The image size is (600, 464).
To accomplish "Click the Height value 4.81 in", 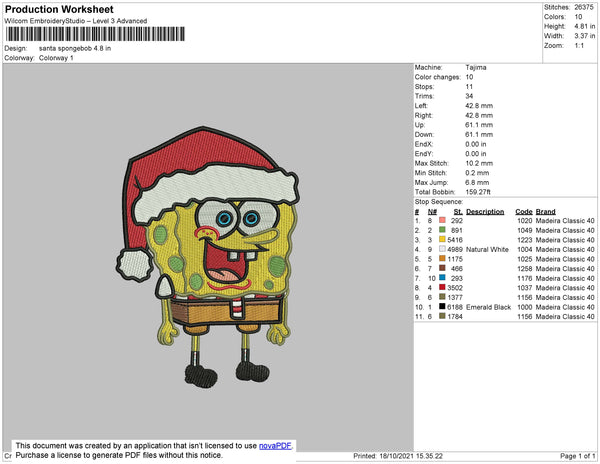I will click(585, 26).
